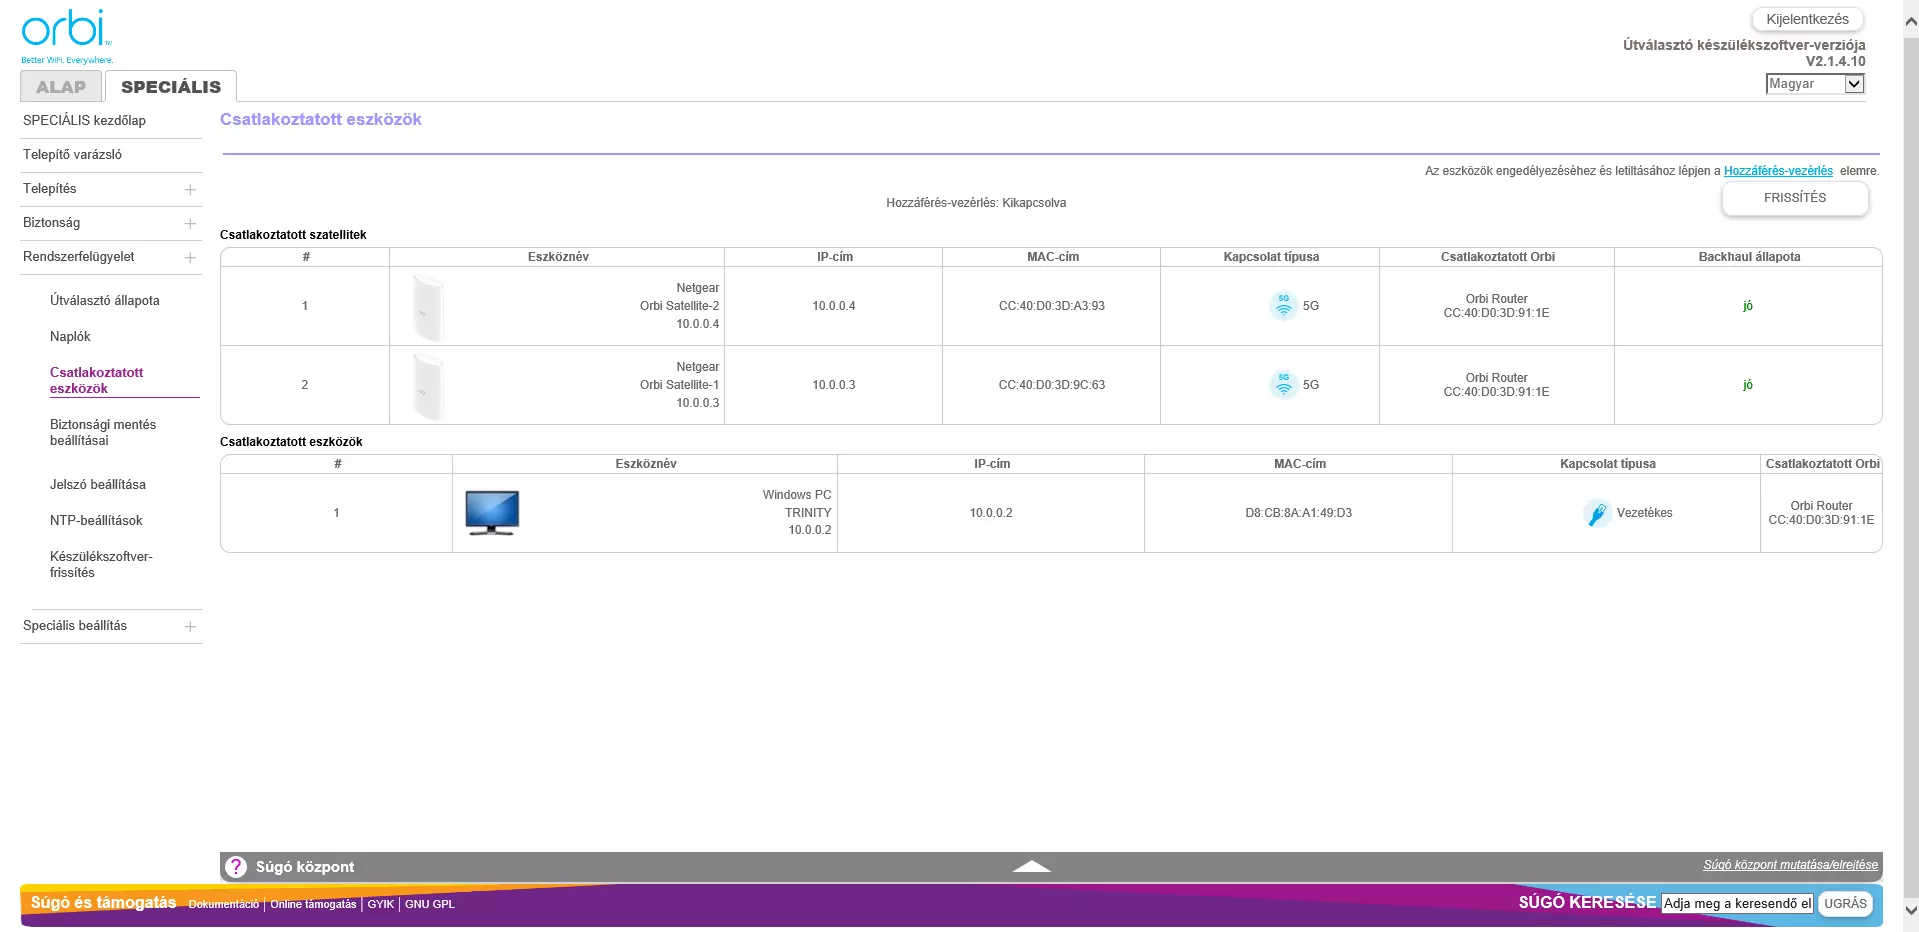The width and height of the screenshot is (1919, 932).
Task: Follow the Hozzáférés-vezérlés link
Action: click(1778, 171)
